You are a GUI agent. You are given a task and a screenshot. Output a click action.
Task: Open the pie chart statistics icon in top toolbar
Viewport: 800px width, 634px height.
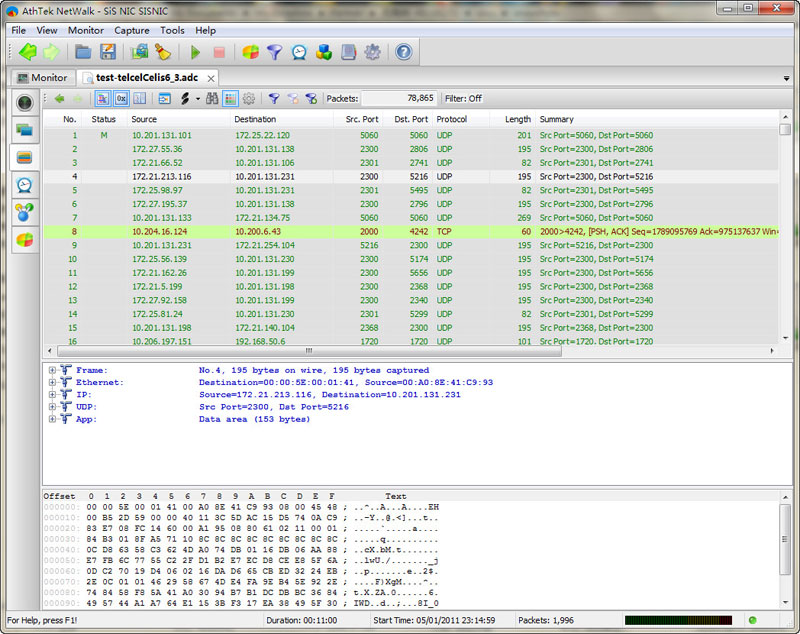pos(250,52)
